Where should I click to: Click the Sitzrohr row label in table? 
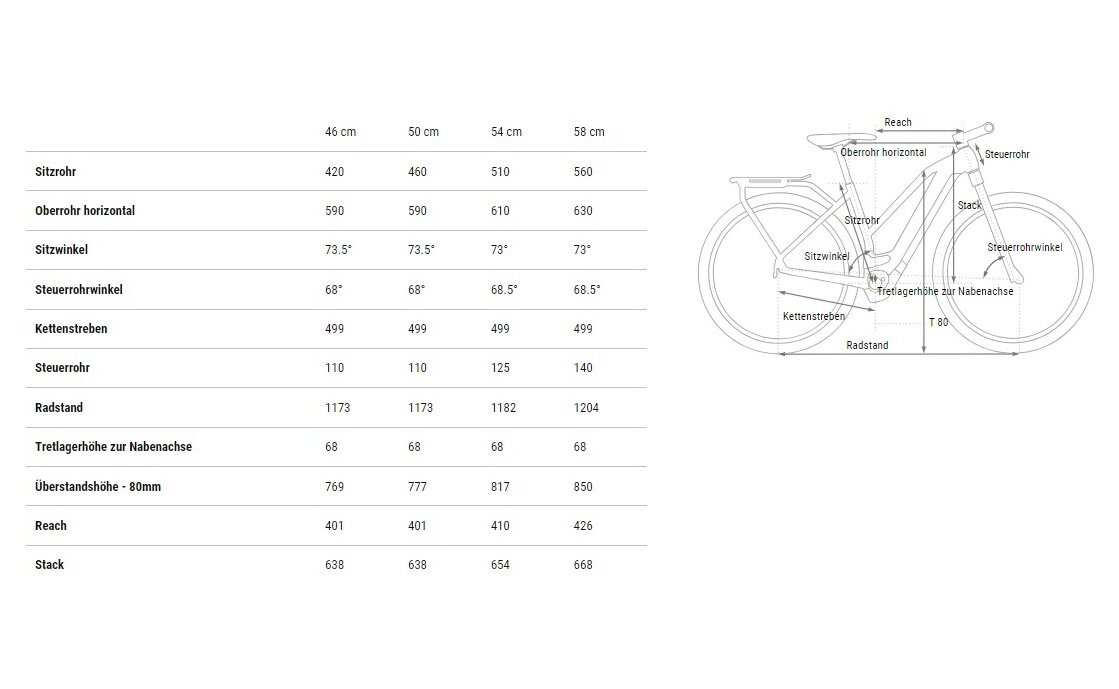55,172
